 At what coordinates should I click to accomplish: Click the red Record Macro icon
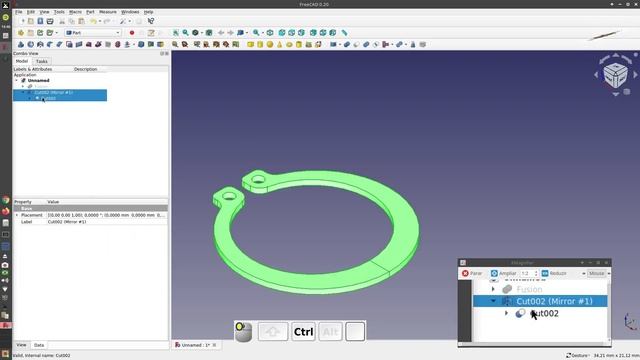(132, 33)
